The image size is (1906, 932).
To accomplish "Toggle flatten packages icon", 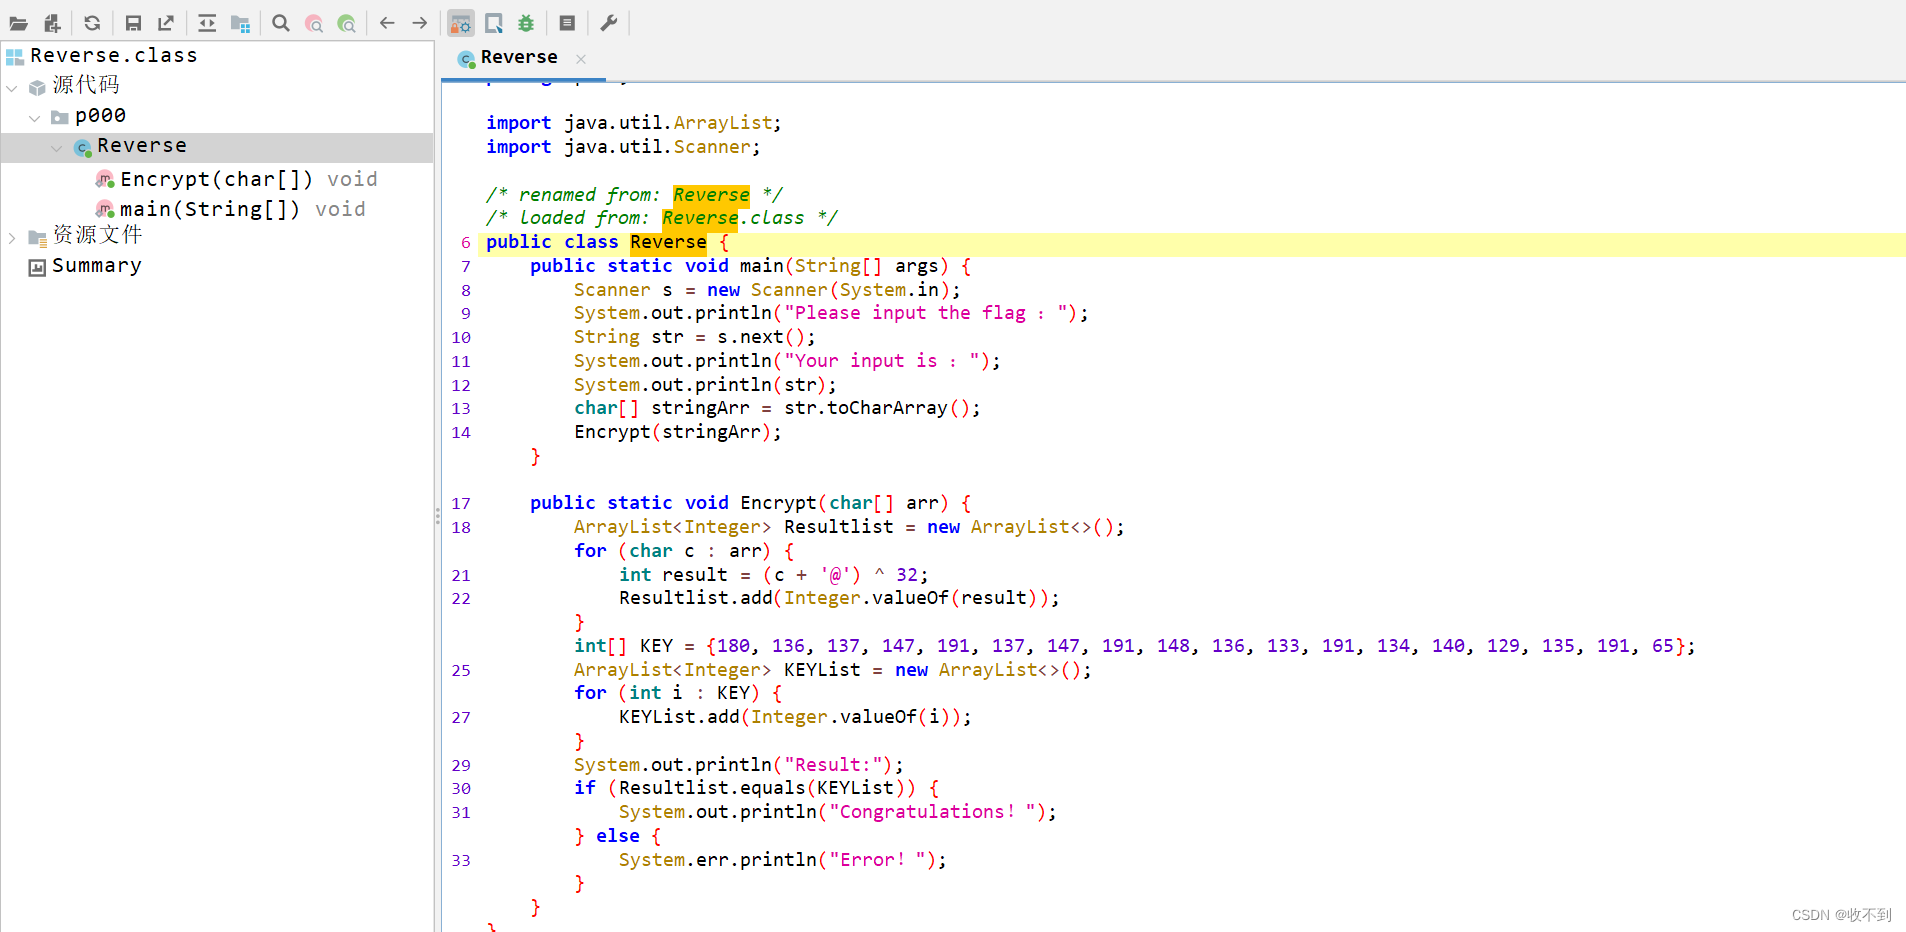I will pyautogui.click(x=240, y=23).
